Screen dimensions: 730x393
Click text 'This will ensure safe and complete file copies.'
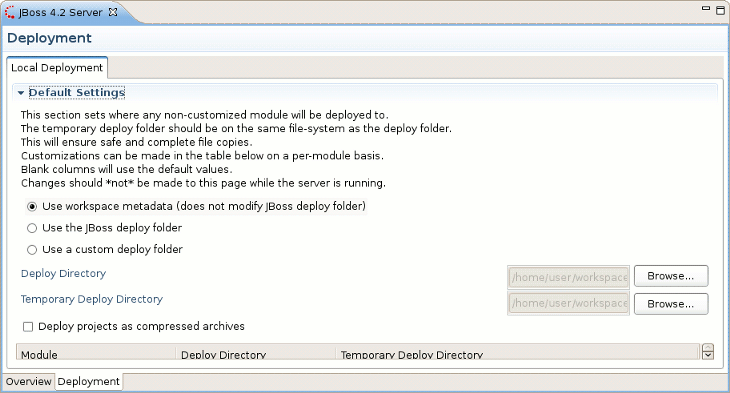pyautogui.click(x=136, y=142)
